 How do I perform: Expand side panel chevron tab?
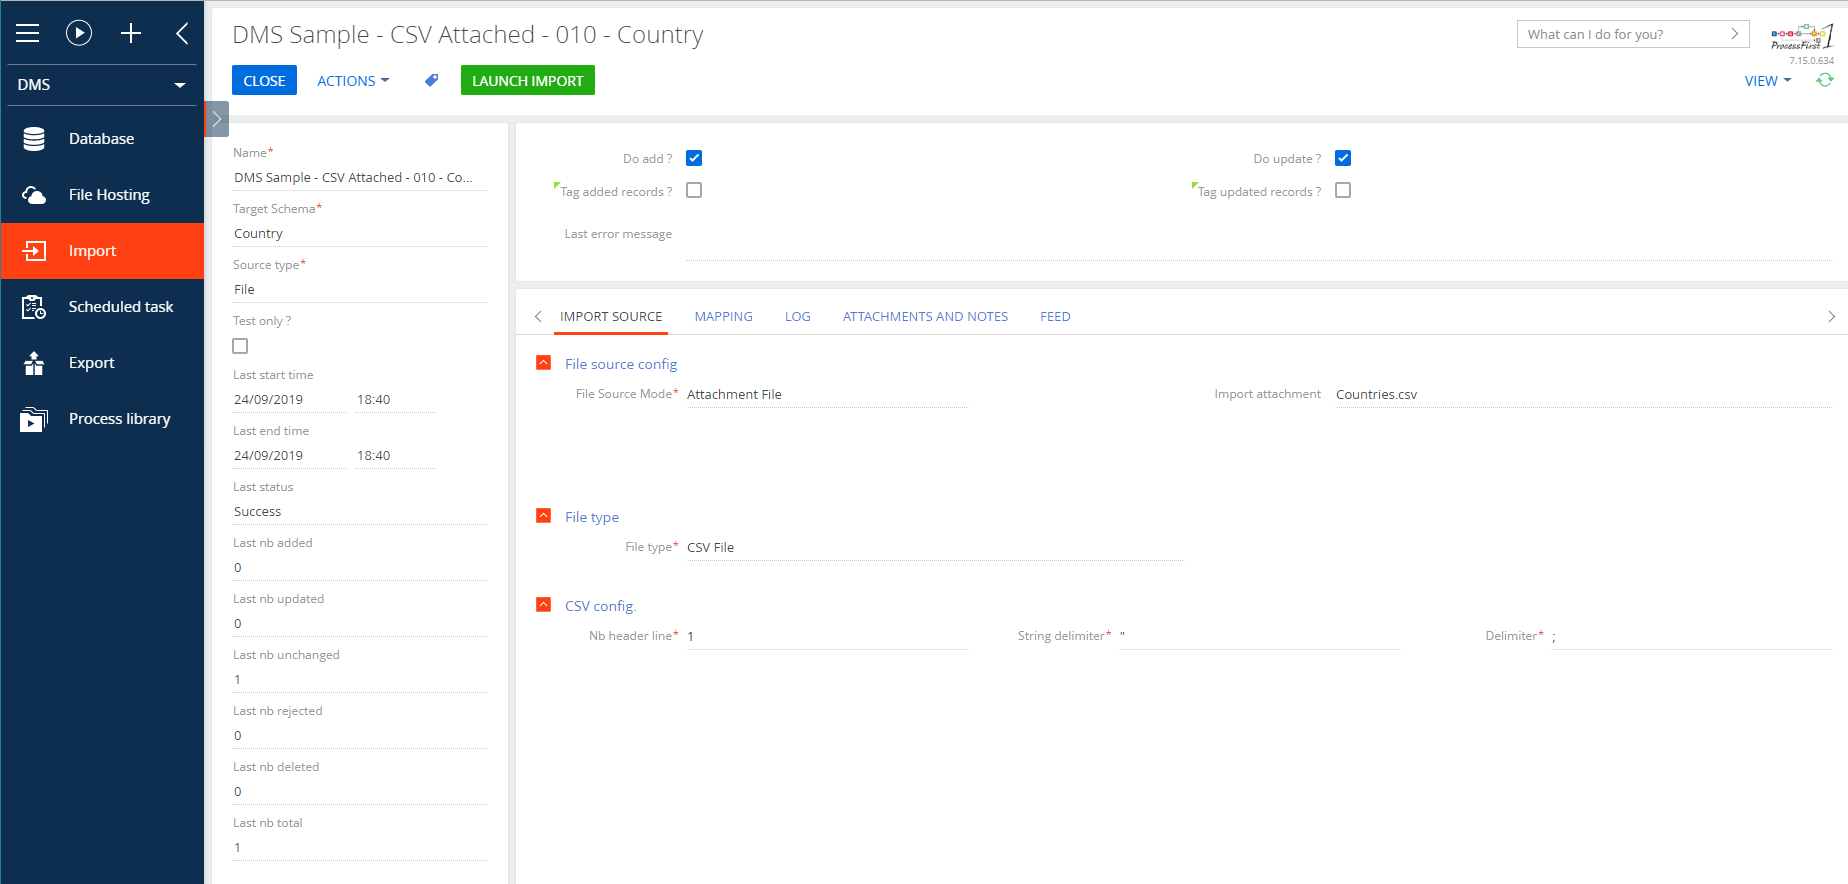tap(216, 119)
